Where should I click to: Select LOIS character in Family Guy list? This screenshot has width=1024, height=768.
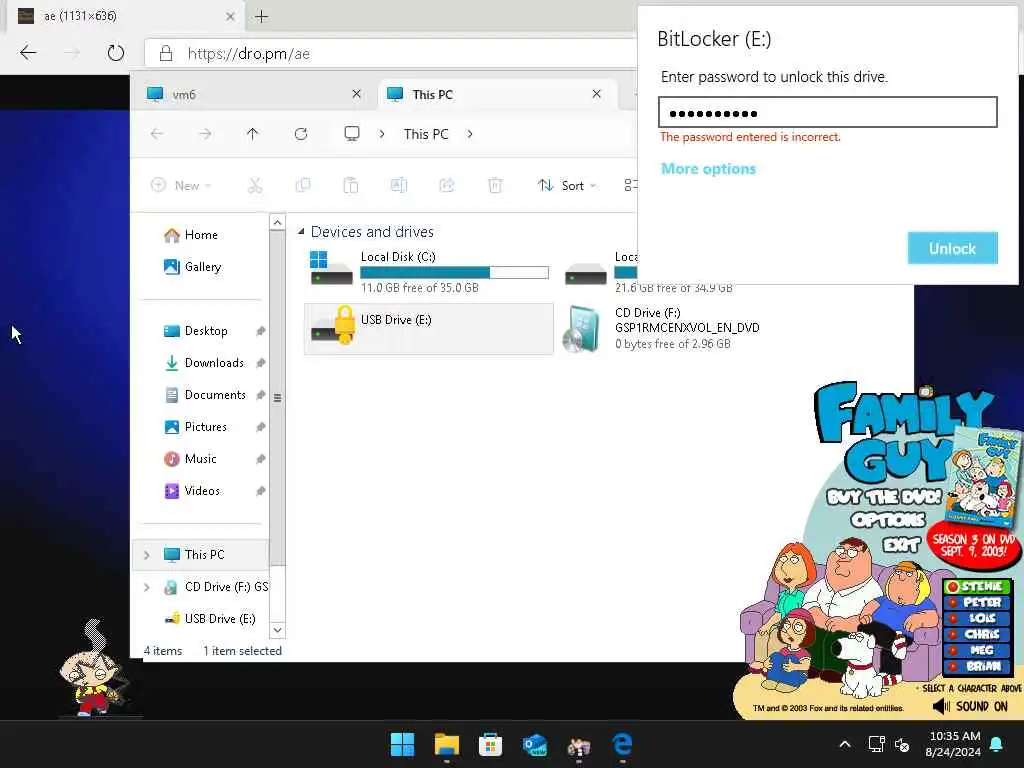(x=976, y=618)
